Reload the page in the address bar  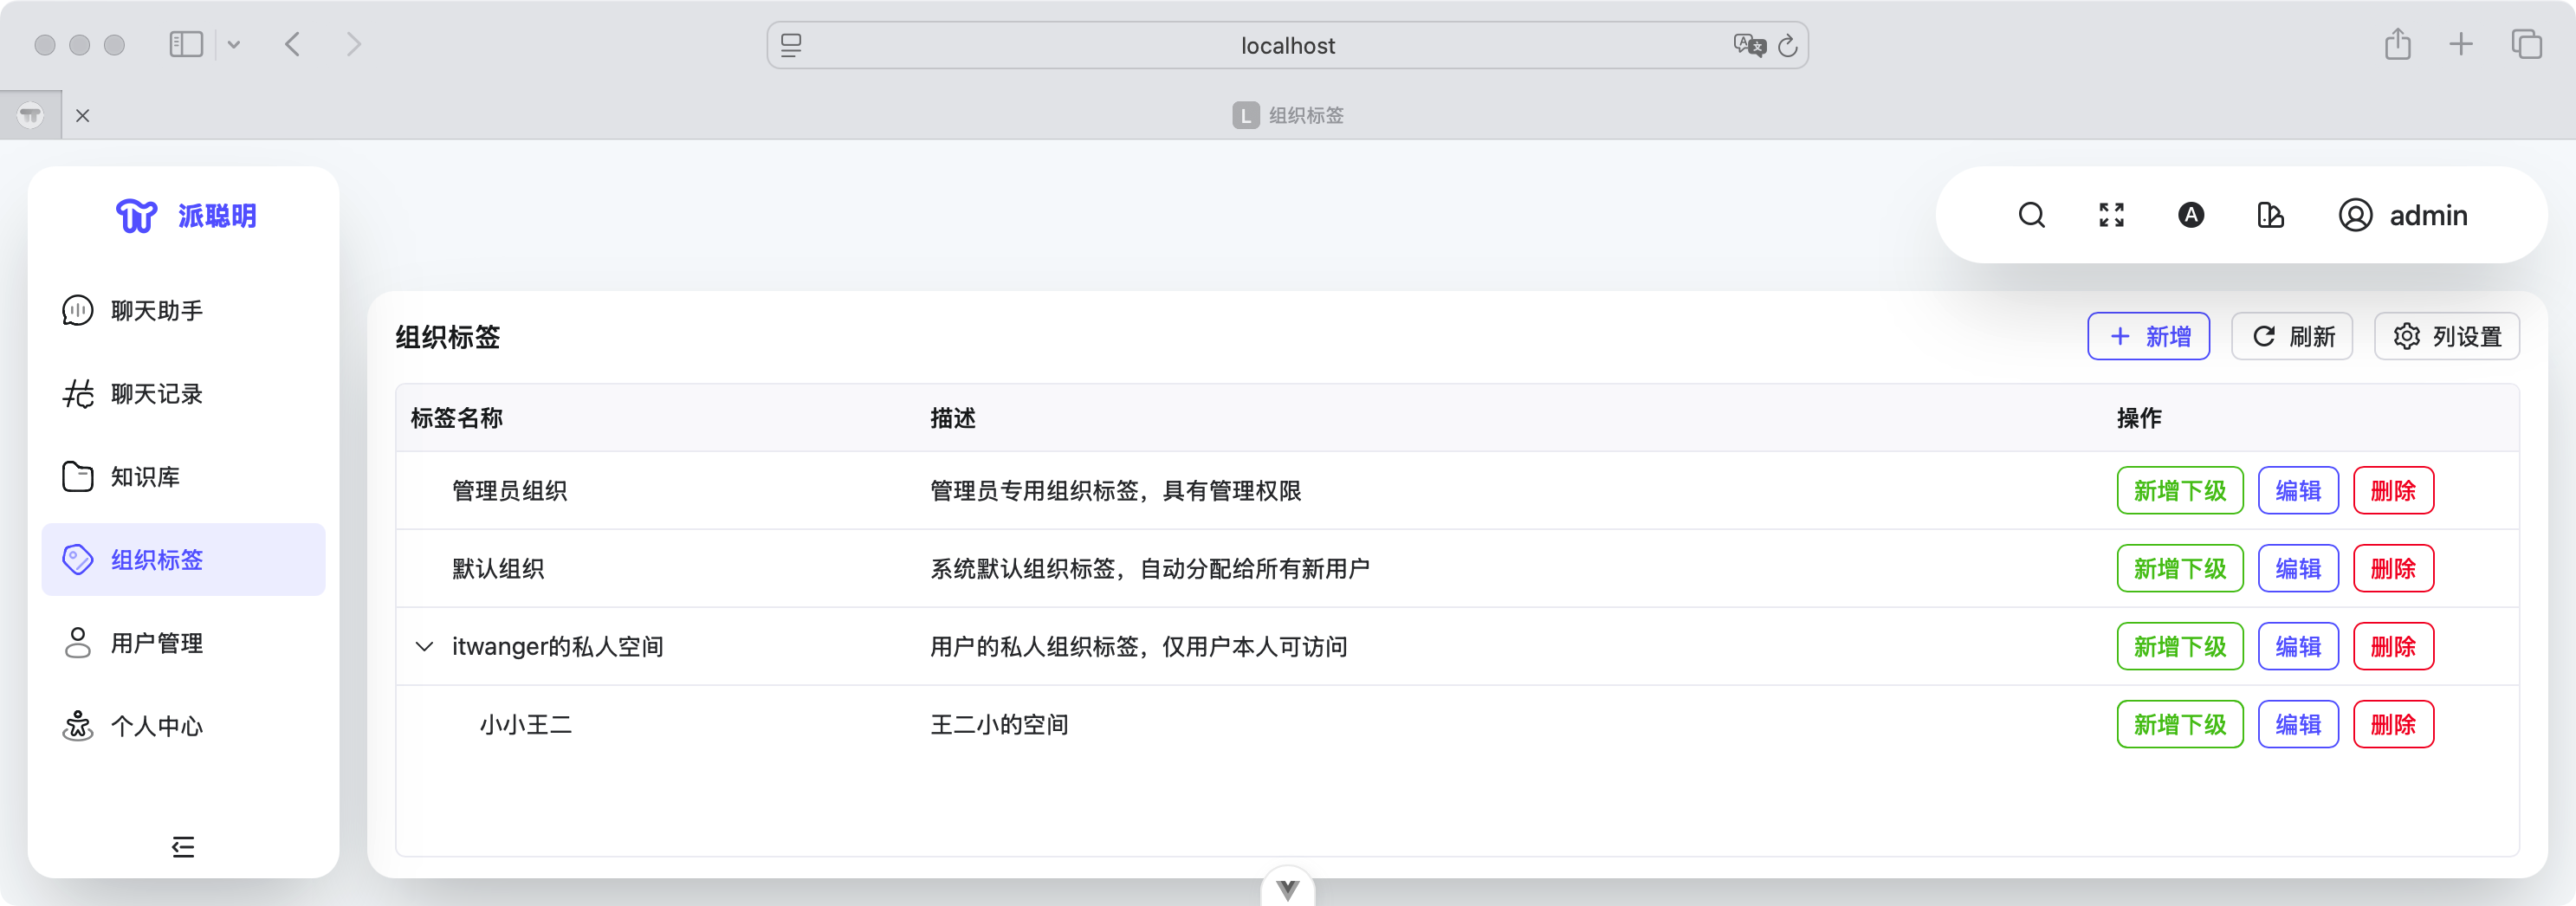[x=1789, y=45]
